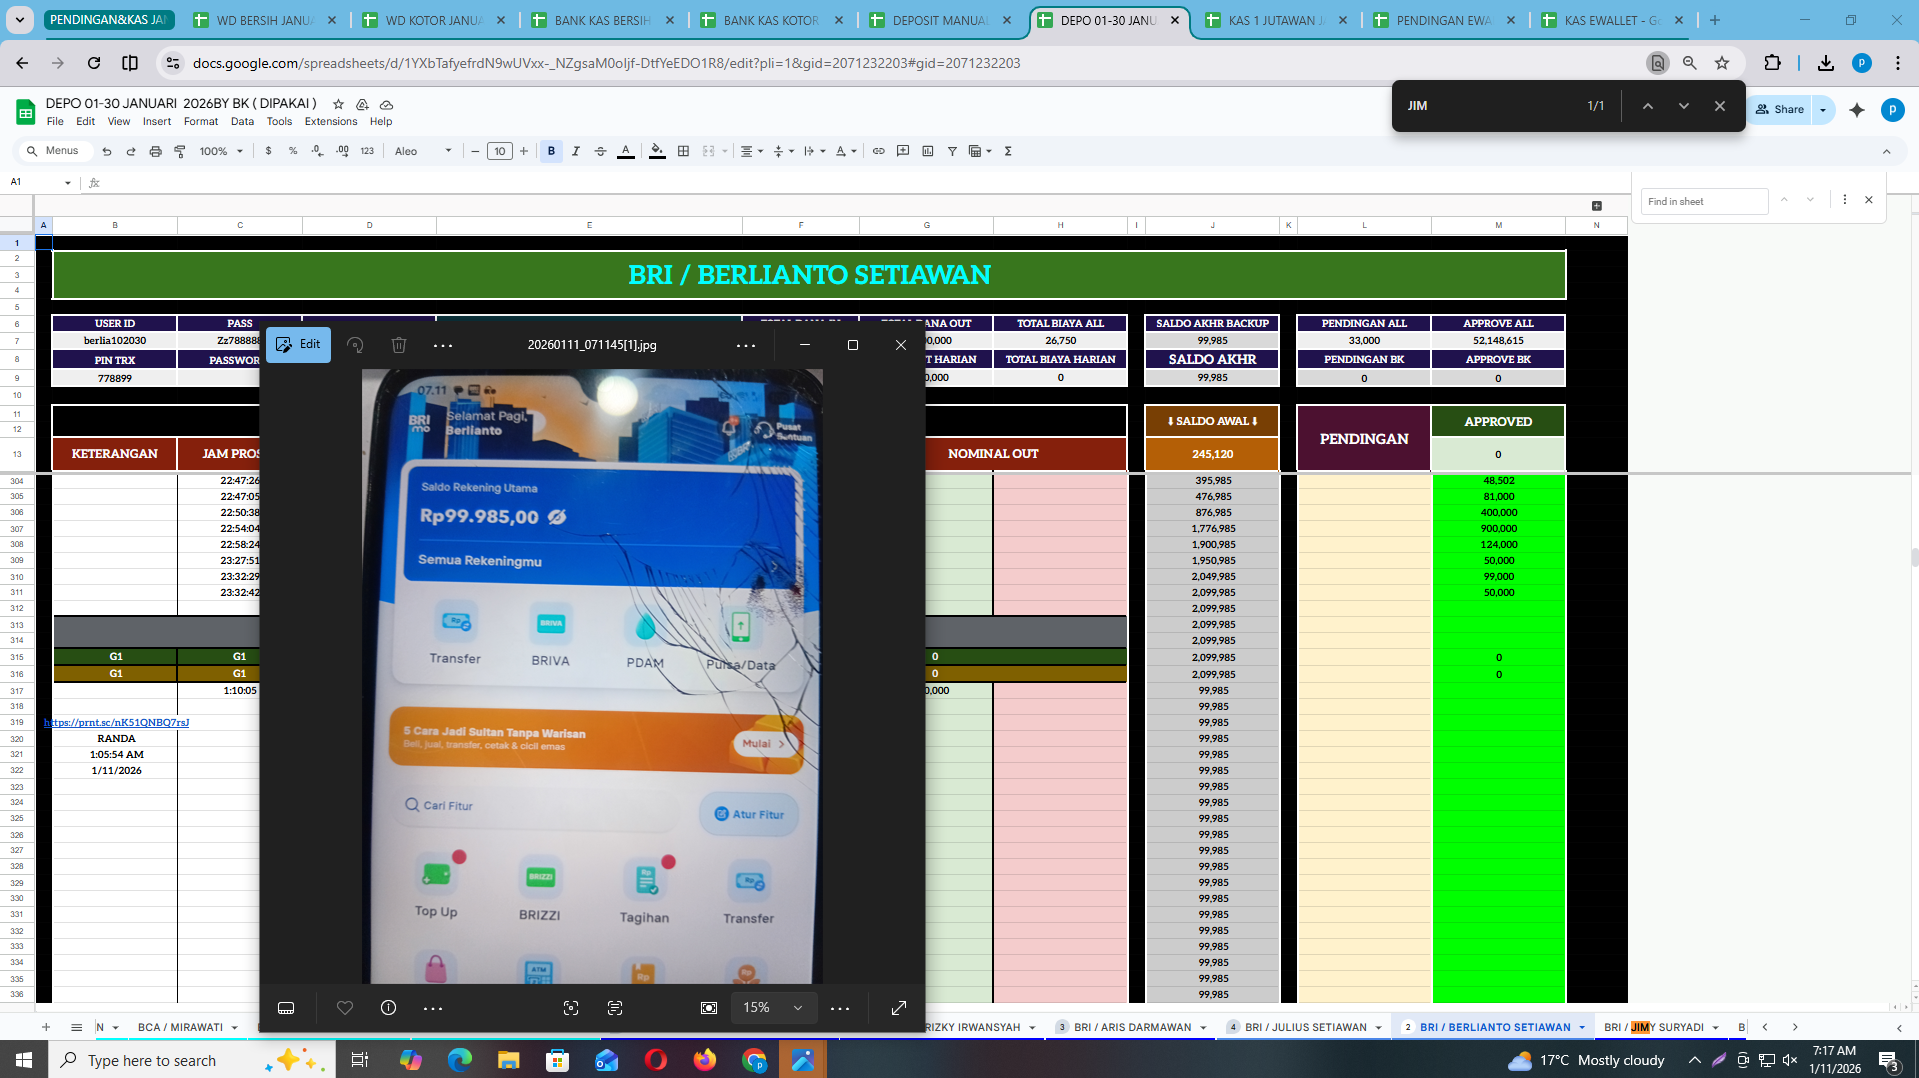Rotate the photo in Photos viewer

click(355, 345)
